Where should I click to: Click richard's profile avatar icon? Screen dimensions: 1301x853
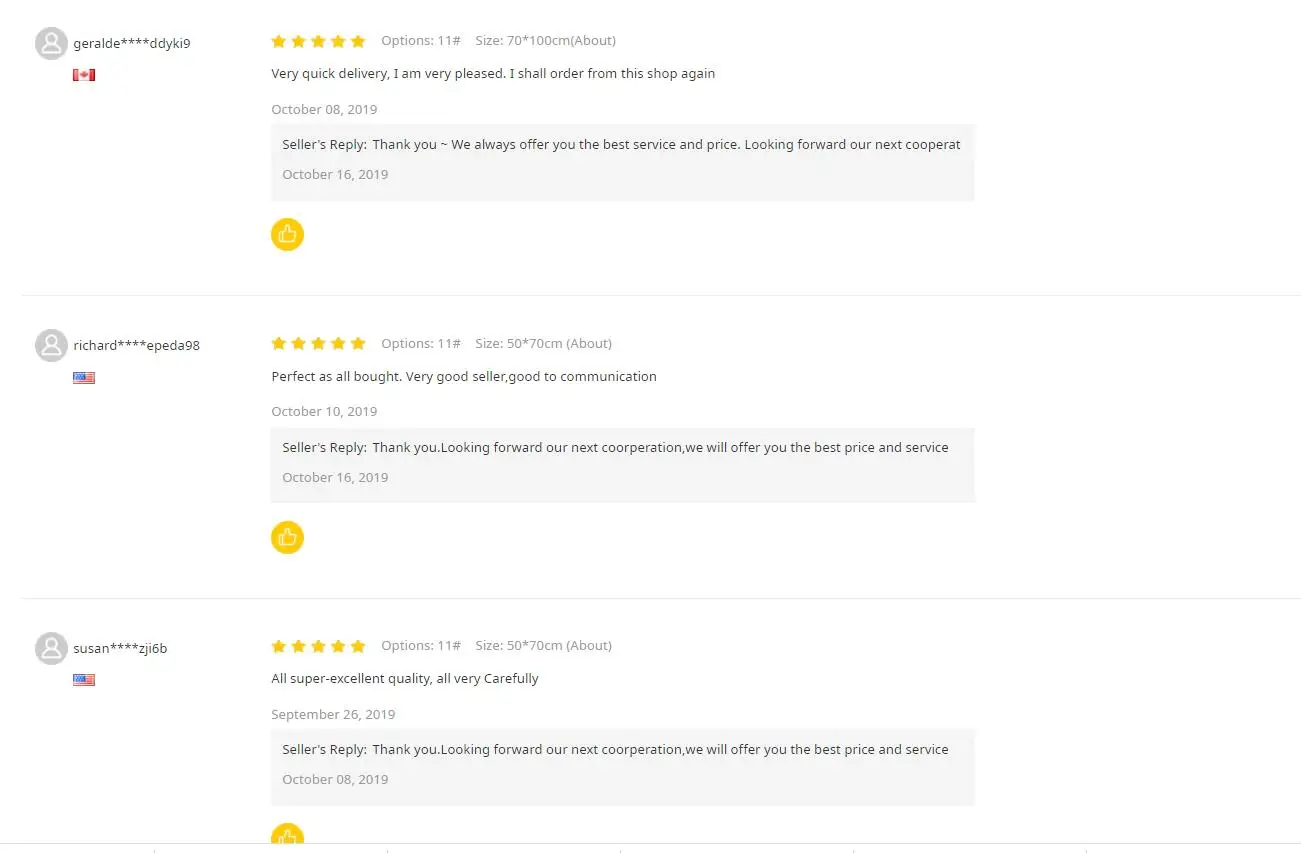pyautogui.click(x=51, y=345)
